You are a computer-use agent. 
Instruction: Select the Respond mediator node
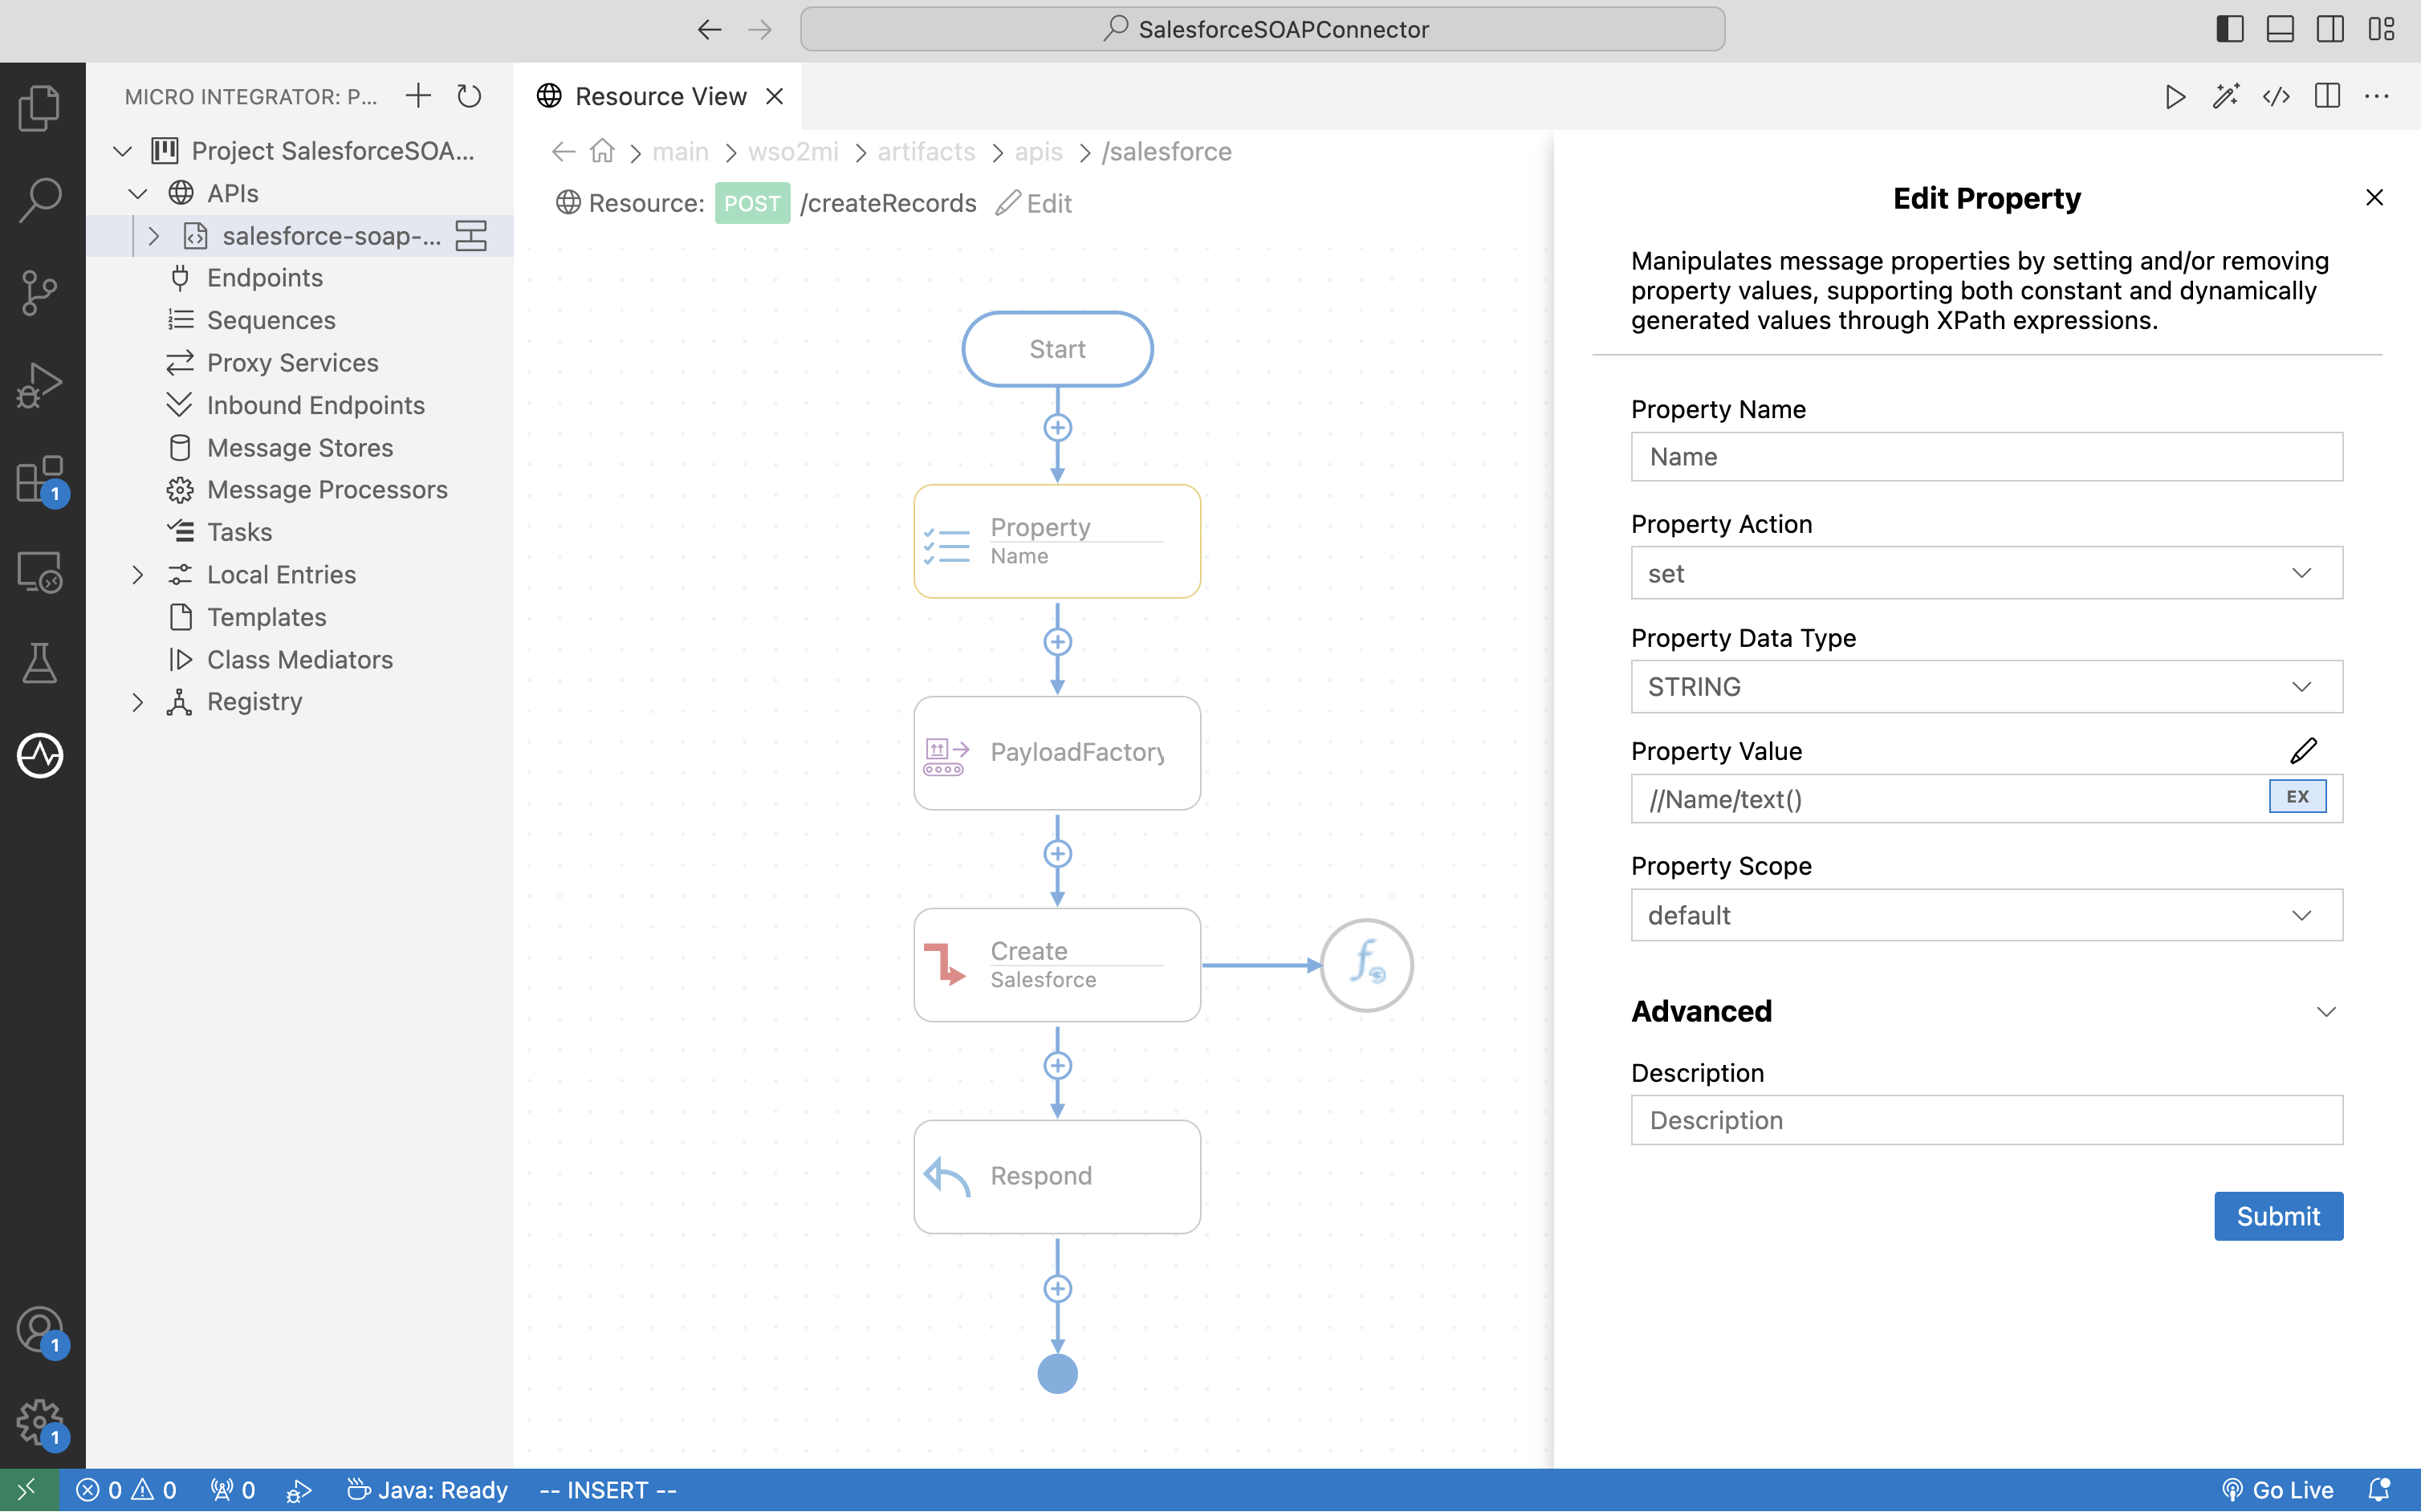tap(1057, 1177)
